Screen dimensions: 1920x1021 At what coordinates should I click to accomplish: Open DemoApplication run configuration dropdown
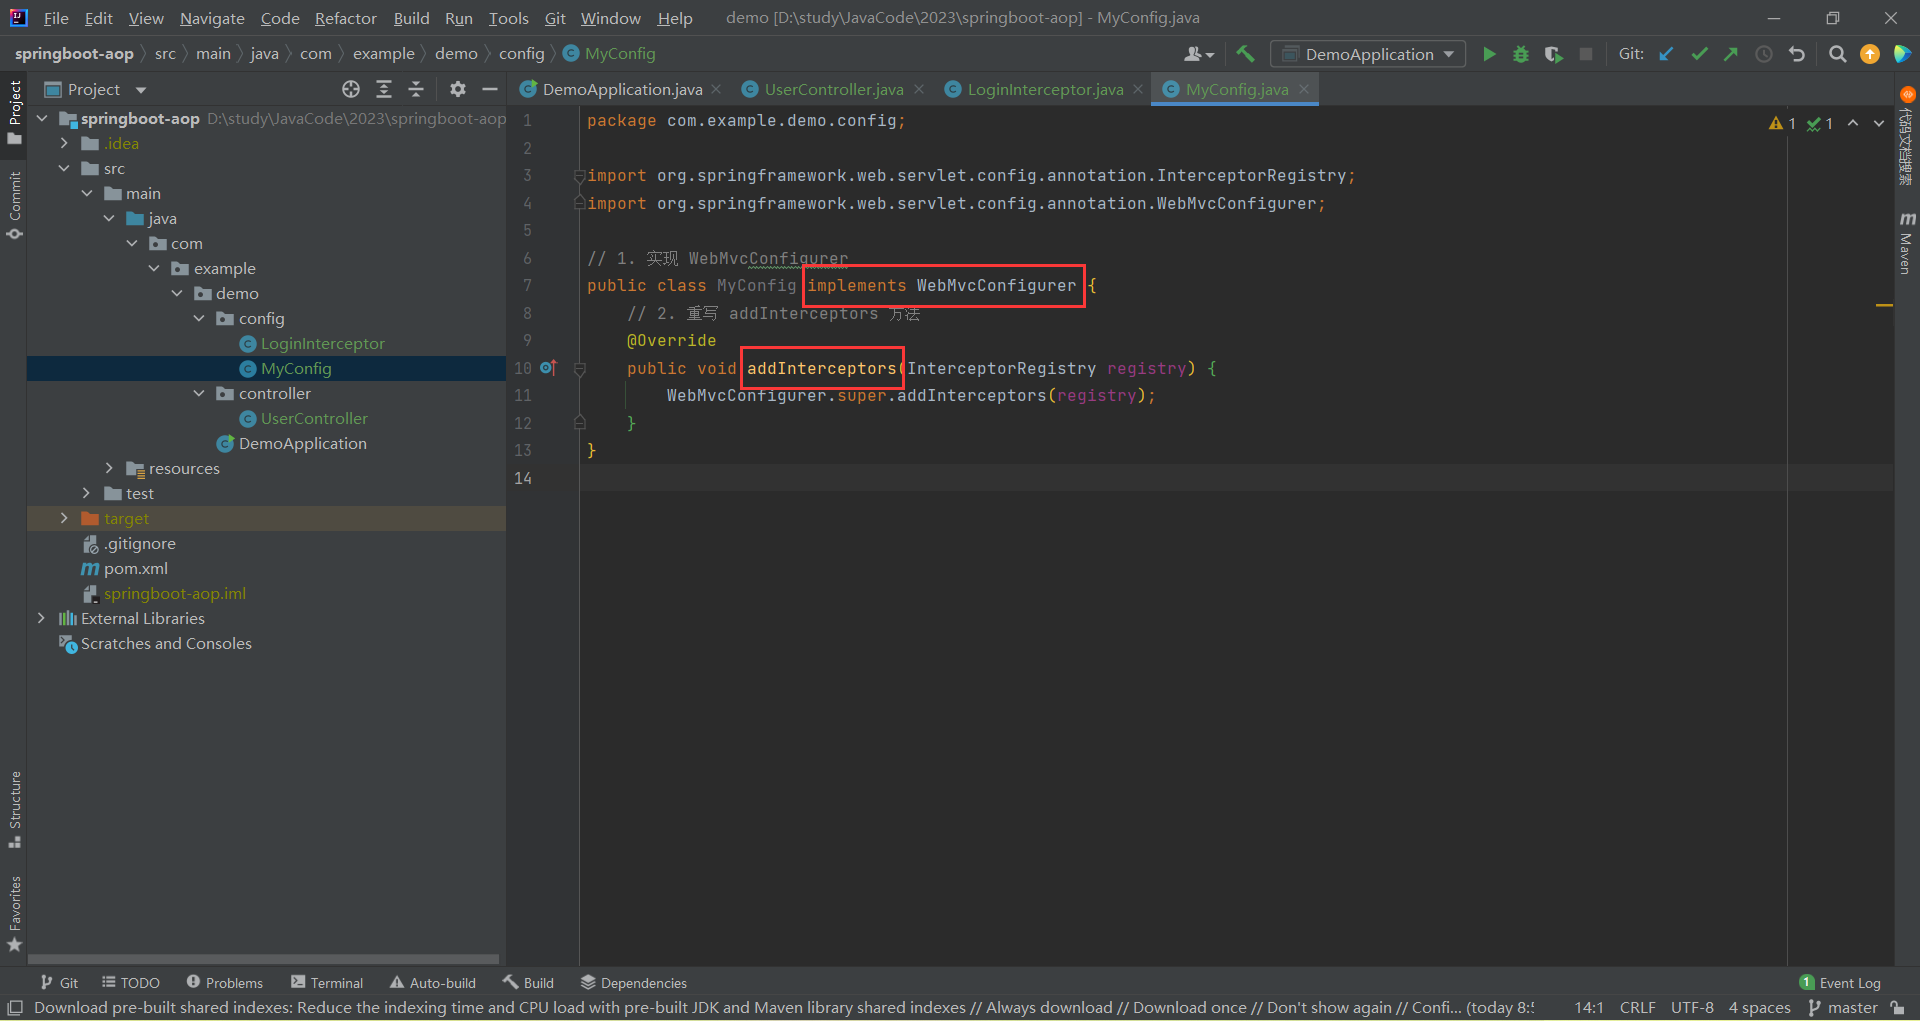coord(1368,54)
